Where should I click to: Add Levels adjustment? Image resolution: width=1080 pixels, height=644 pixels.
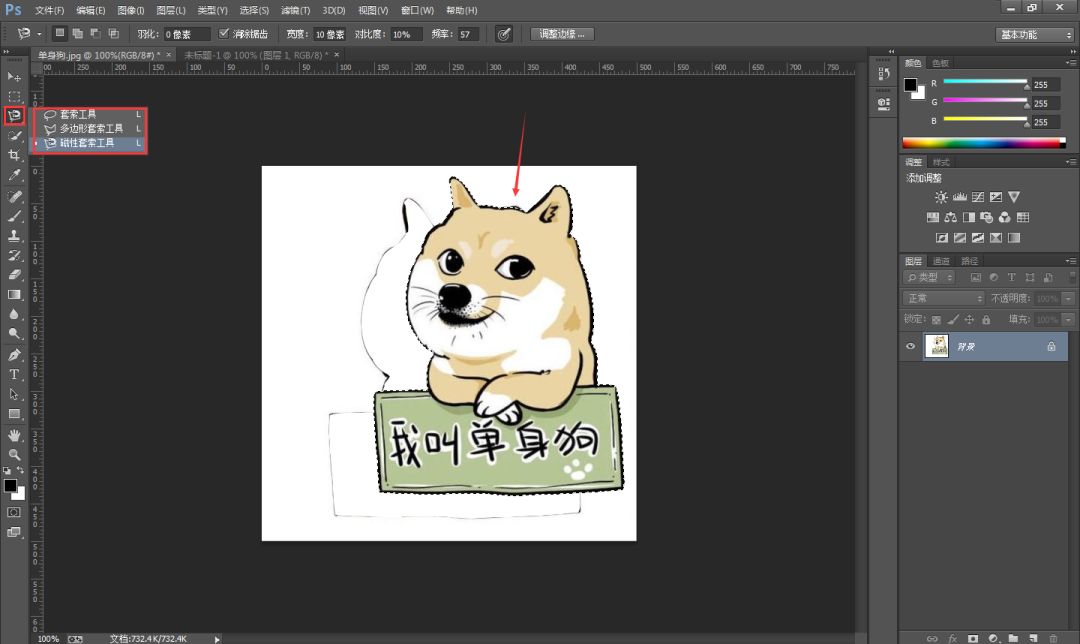tap(959, 197)
